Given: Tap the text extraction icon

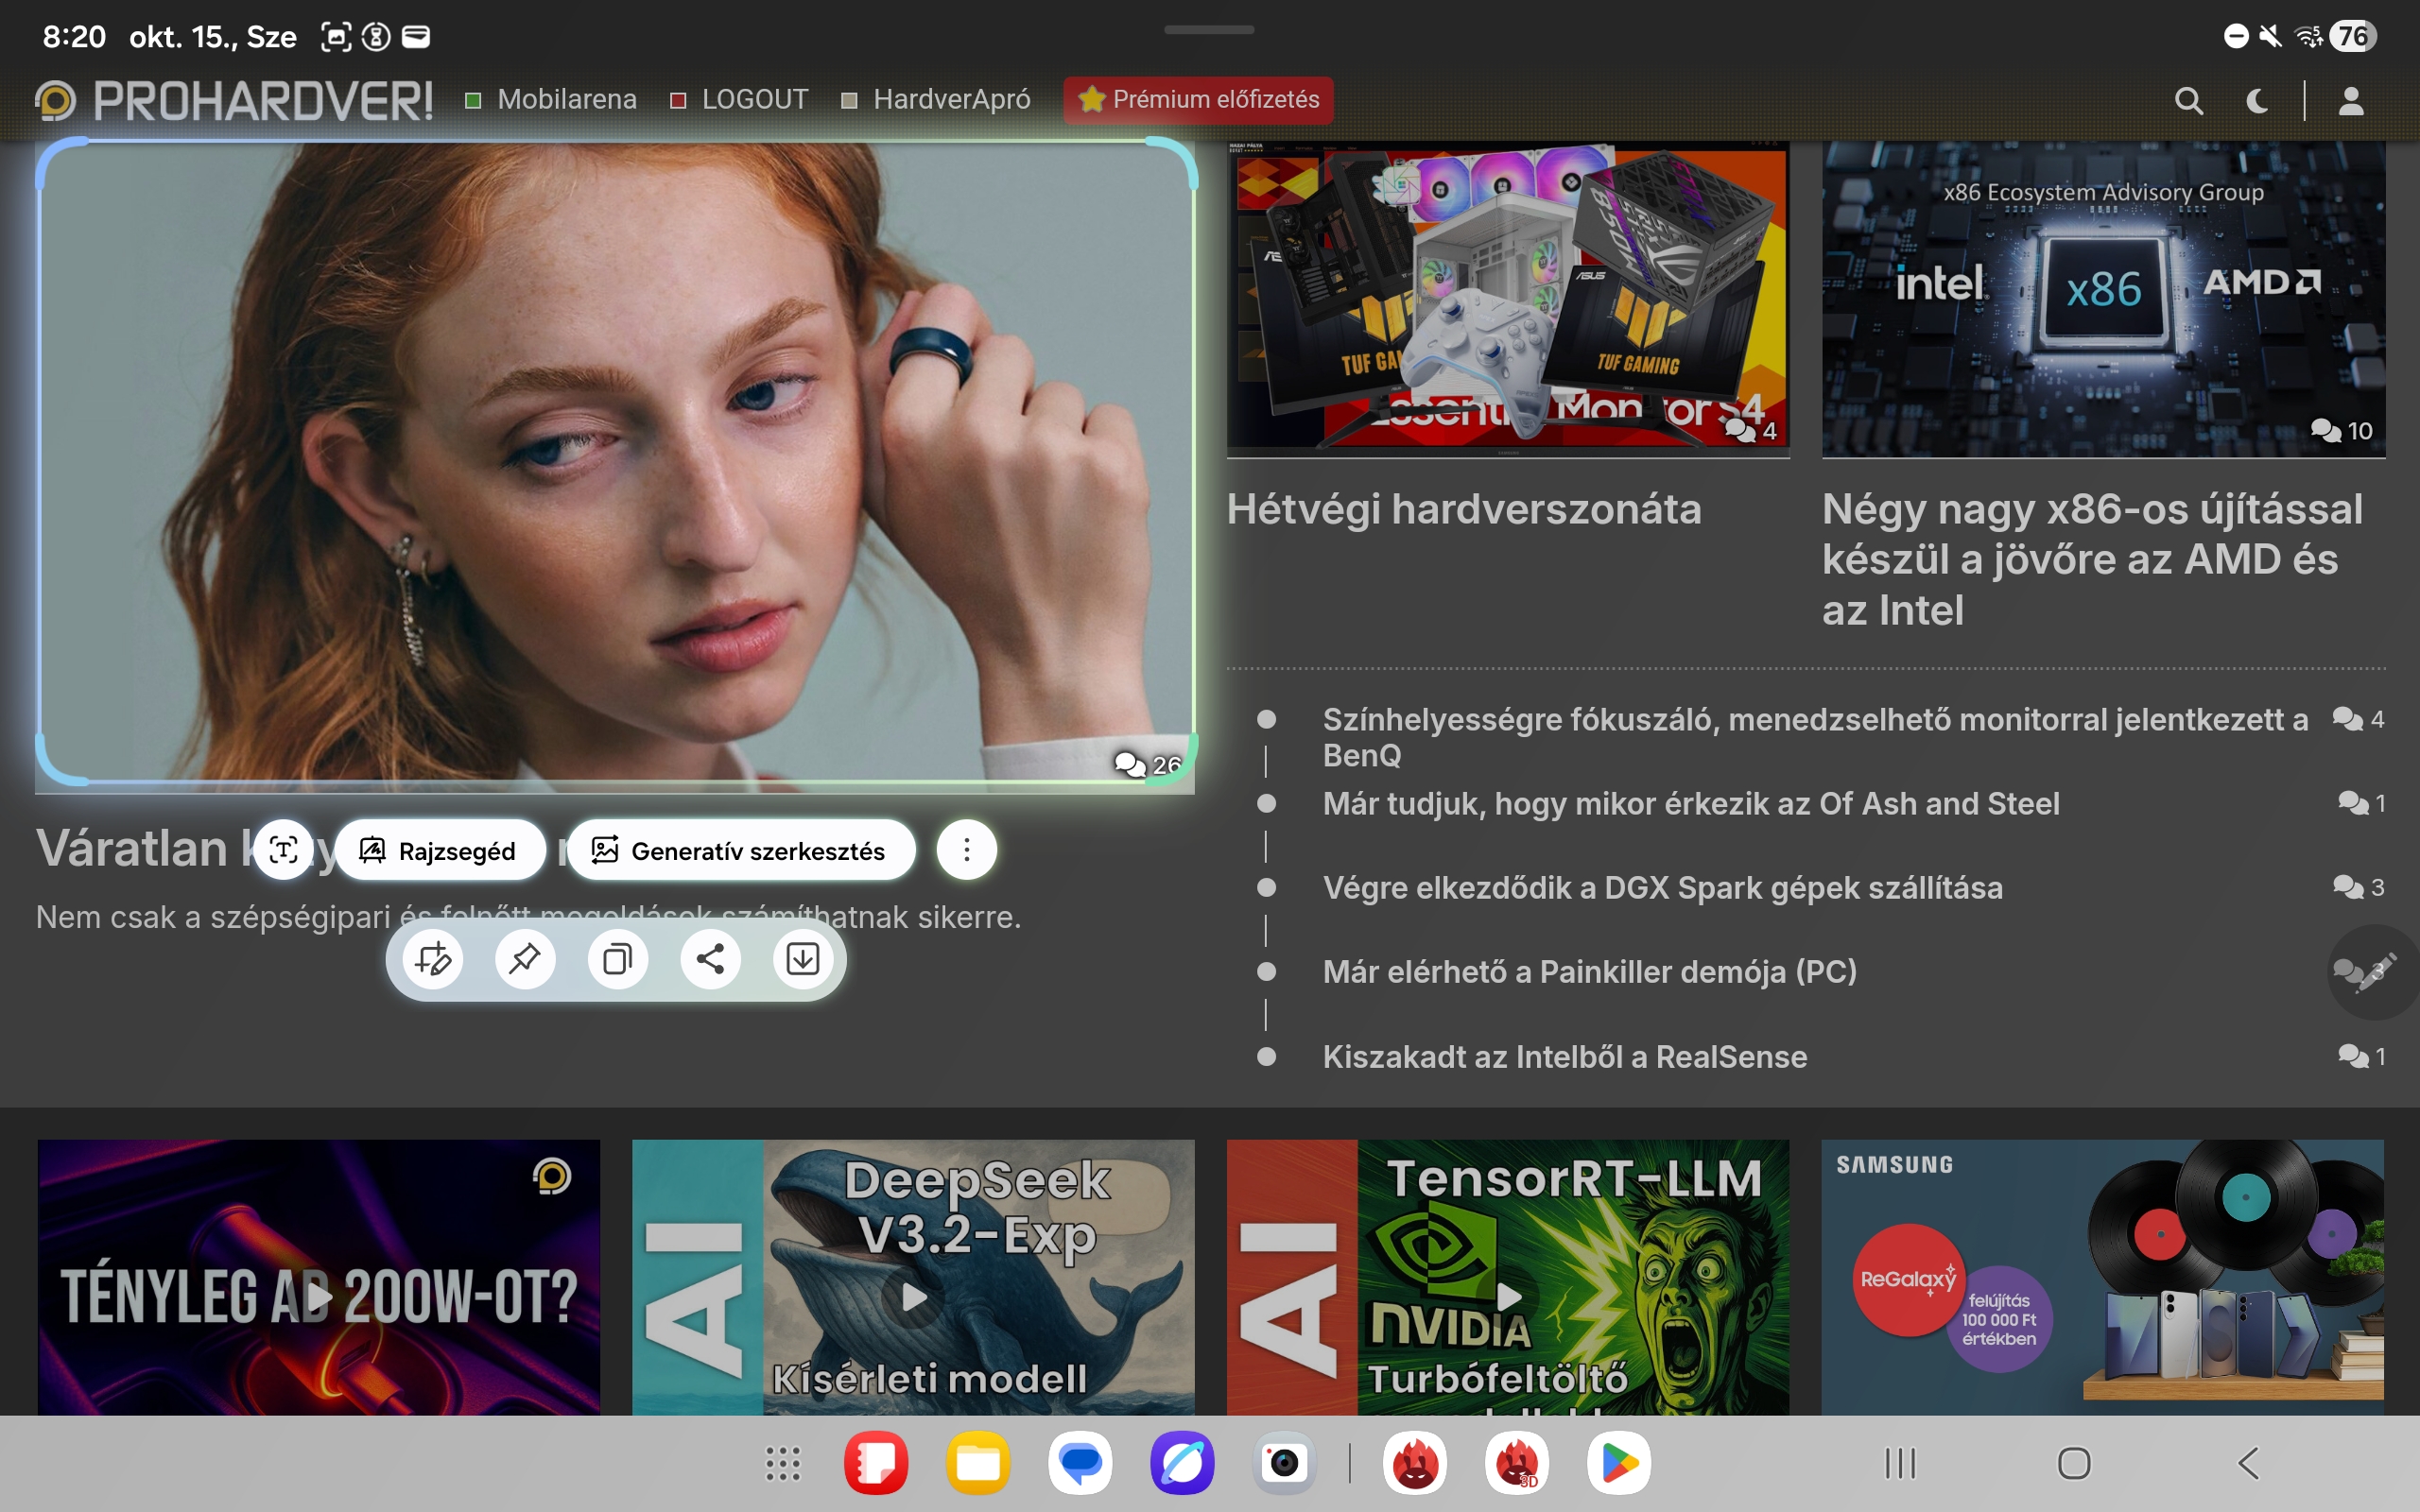Looking at the screenshot, I should pyautogui.click(x=283, y=850).
